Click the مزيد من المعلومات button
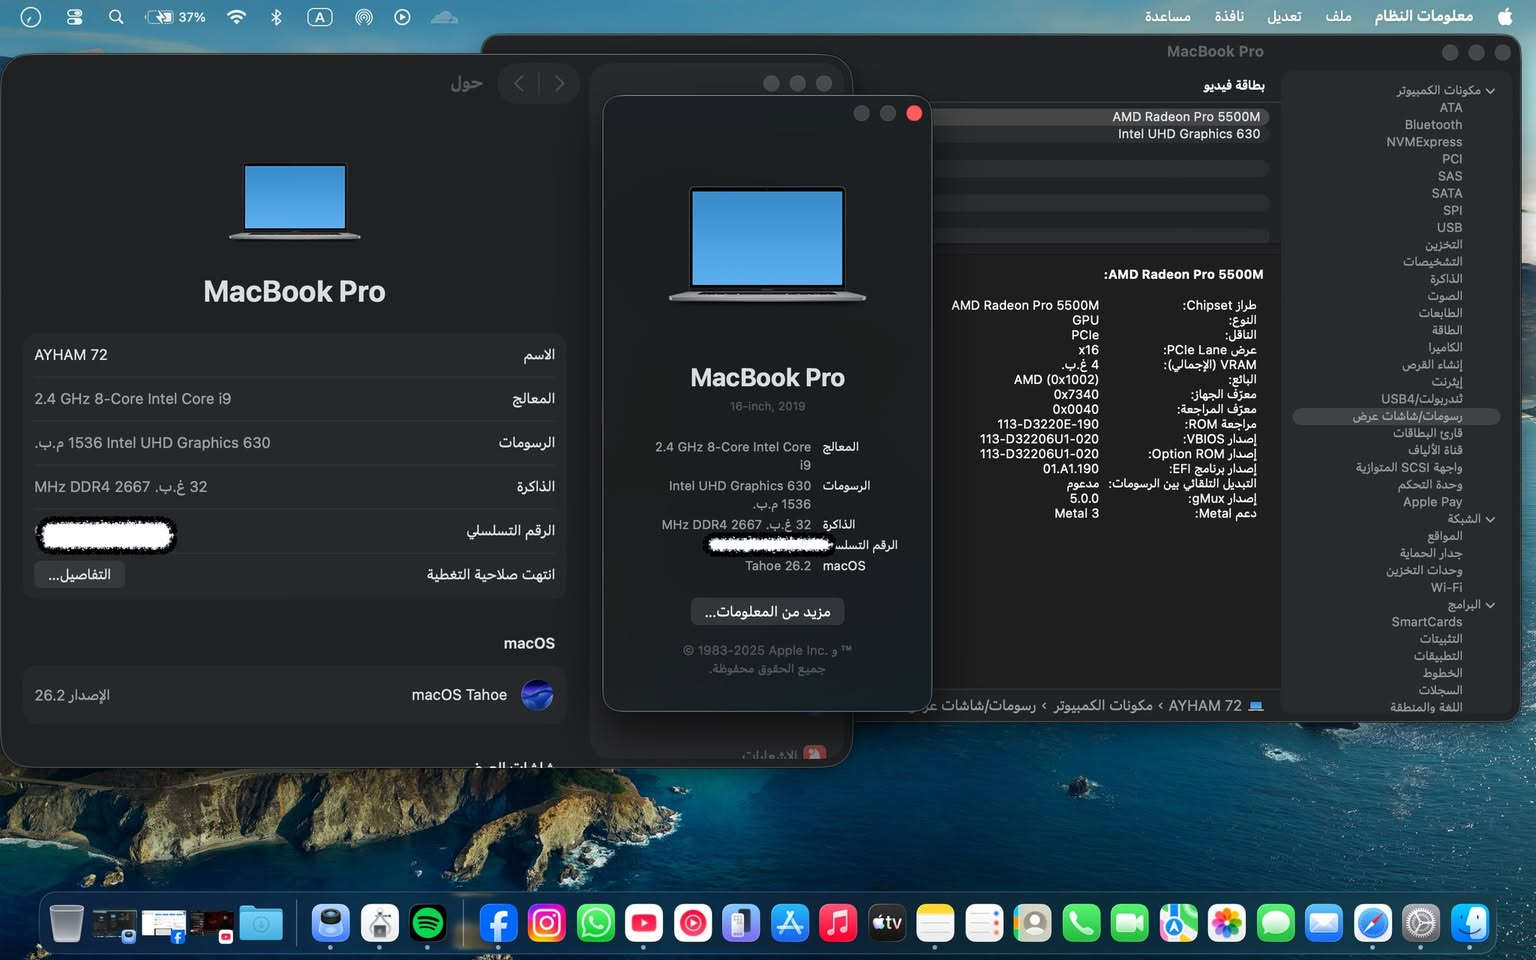Screen dimensions: 1536x960 [767, 611]
